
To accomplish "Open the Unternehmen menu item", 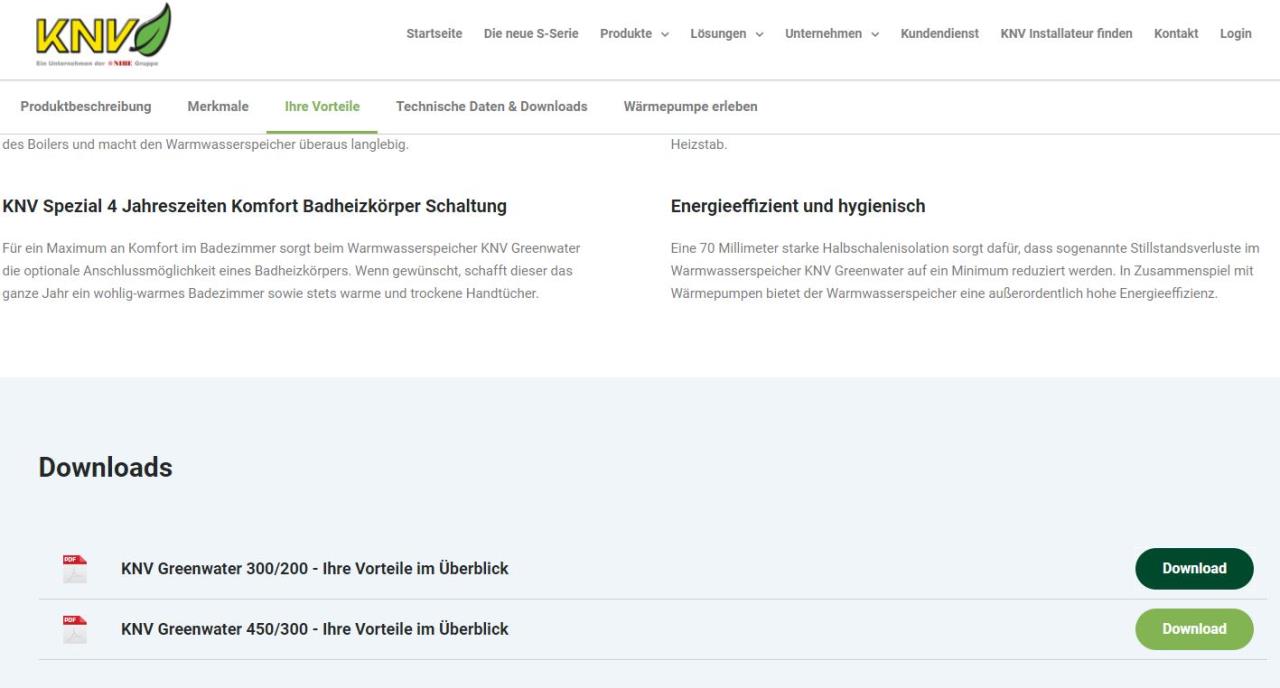I will click(823, 33).
